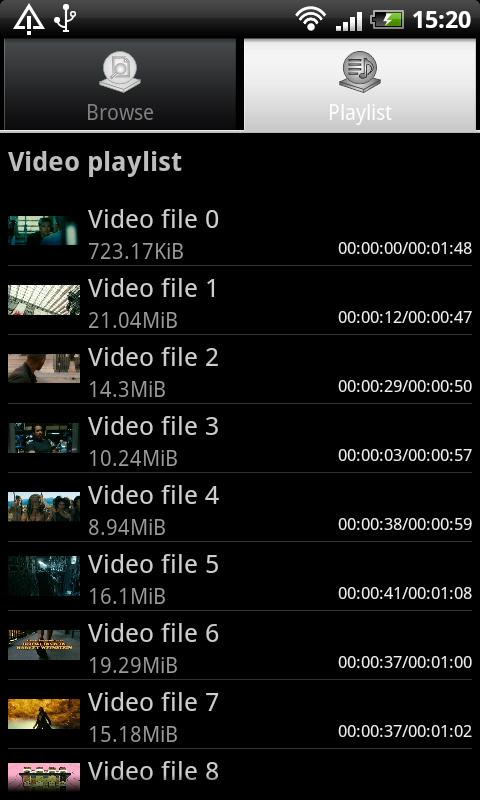The height and width of the screenshot is (800, 480).
Task: Open Video file 1 thumbnail
Action: coord(44,299)
